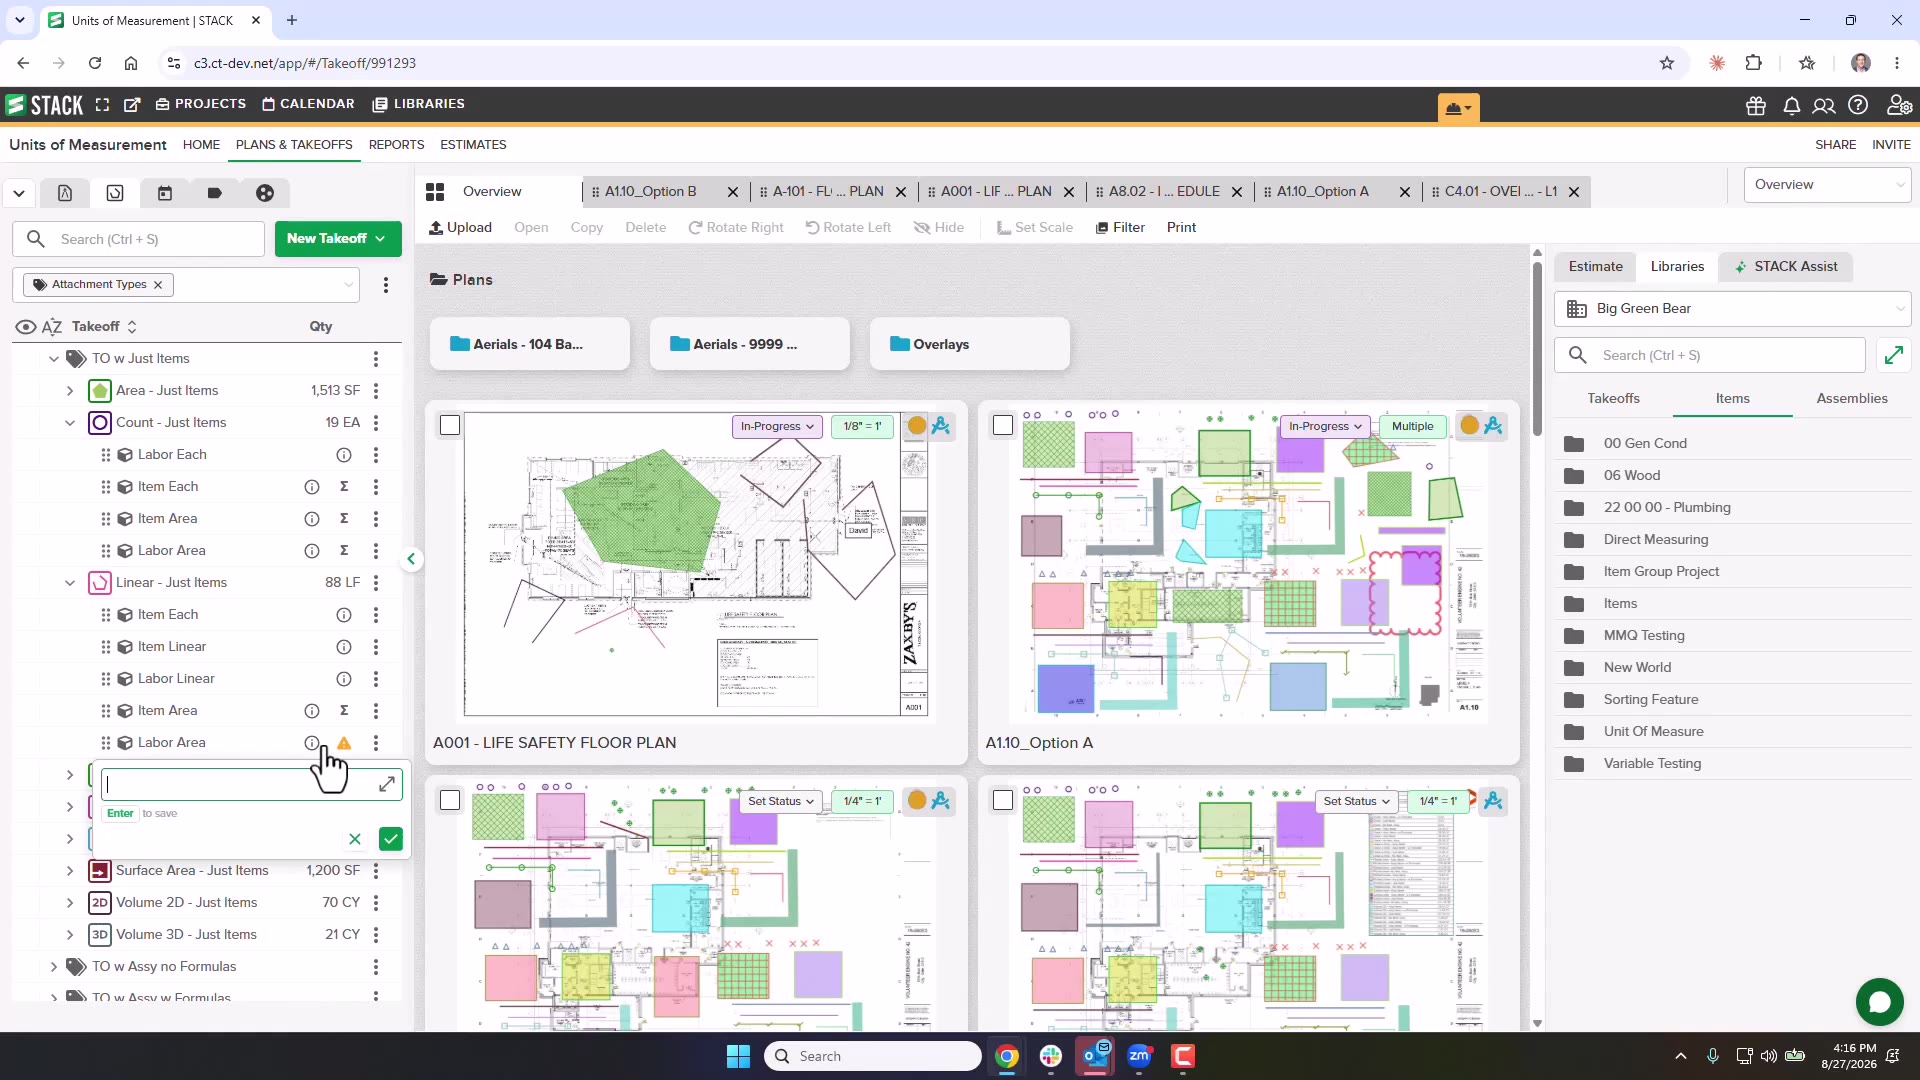Upload a plan with the Upload button

(460, 228)
